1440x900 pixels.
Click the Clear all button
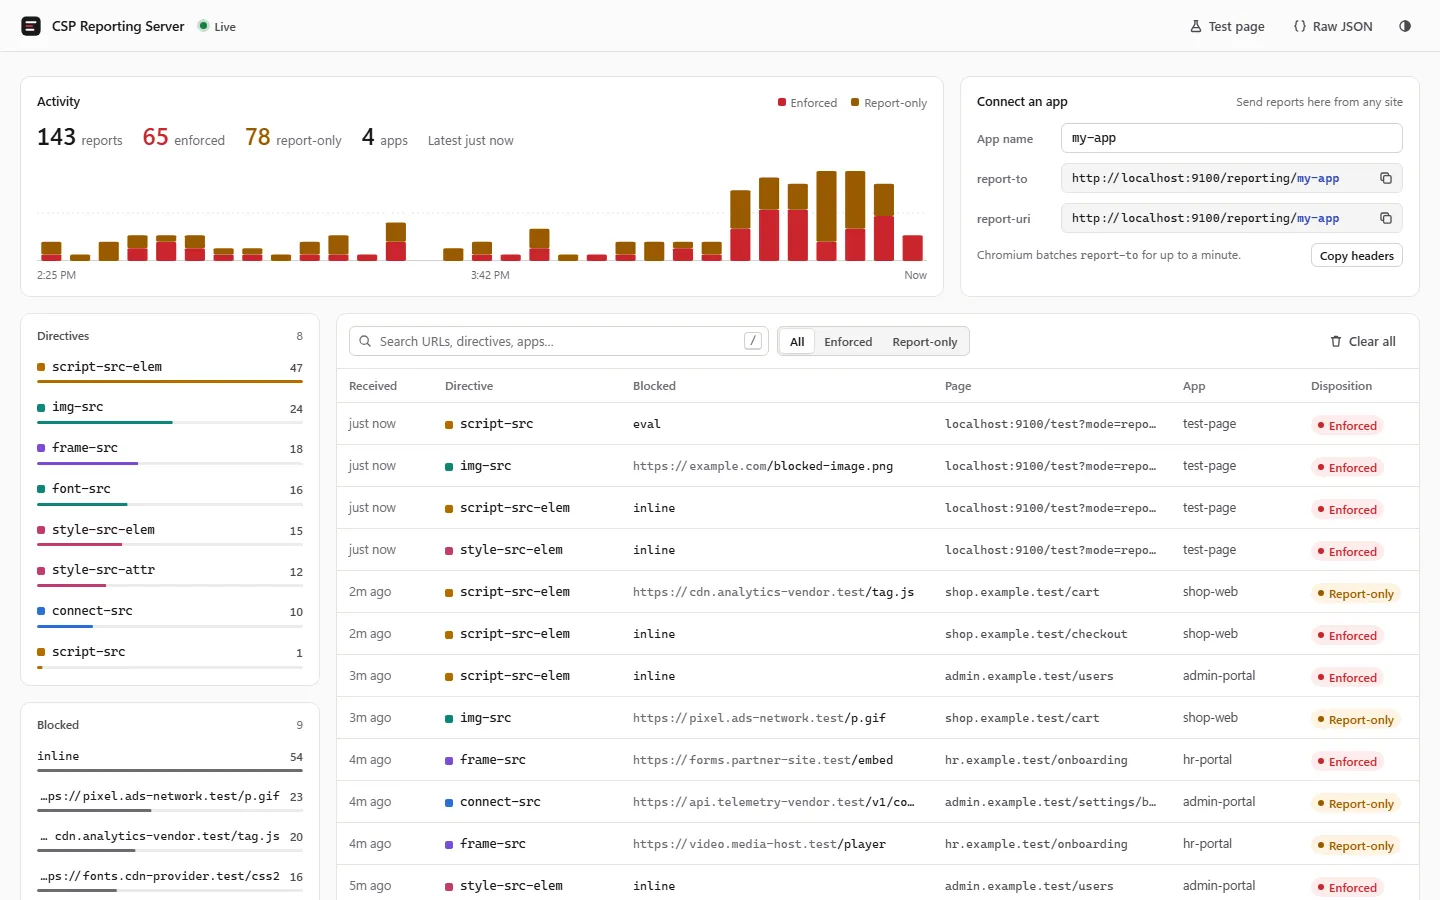(1362, 341)
